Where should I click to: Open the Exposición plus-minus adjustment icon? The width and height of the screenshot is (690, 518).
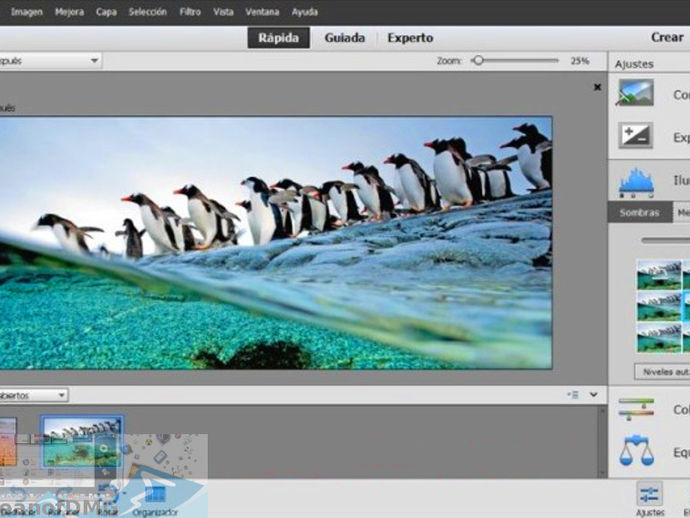635,135
